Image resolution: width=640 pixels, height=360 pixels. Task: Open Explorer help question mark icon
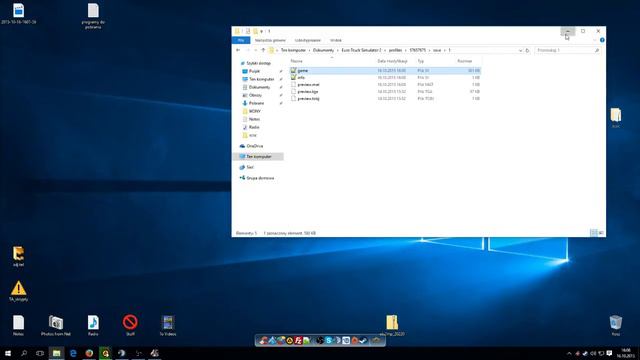[x=602, y=40]
